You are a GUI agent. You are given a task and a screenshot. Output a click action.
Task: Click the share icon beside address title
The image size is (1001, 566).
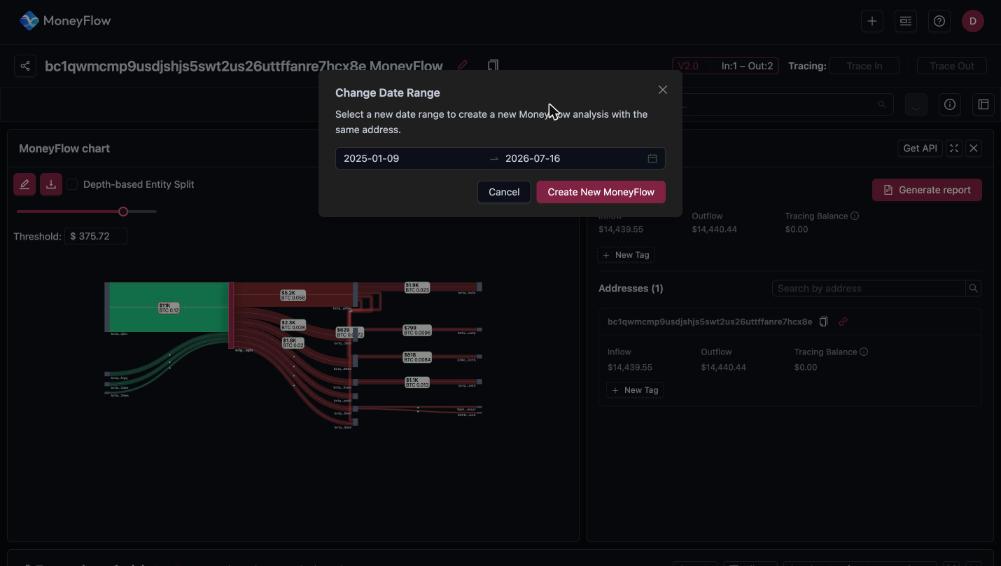coord(25,66)
